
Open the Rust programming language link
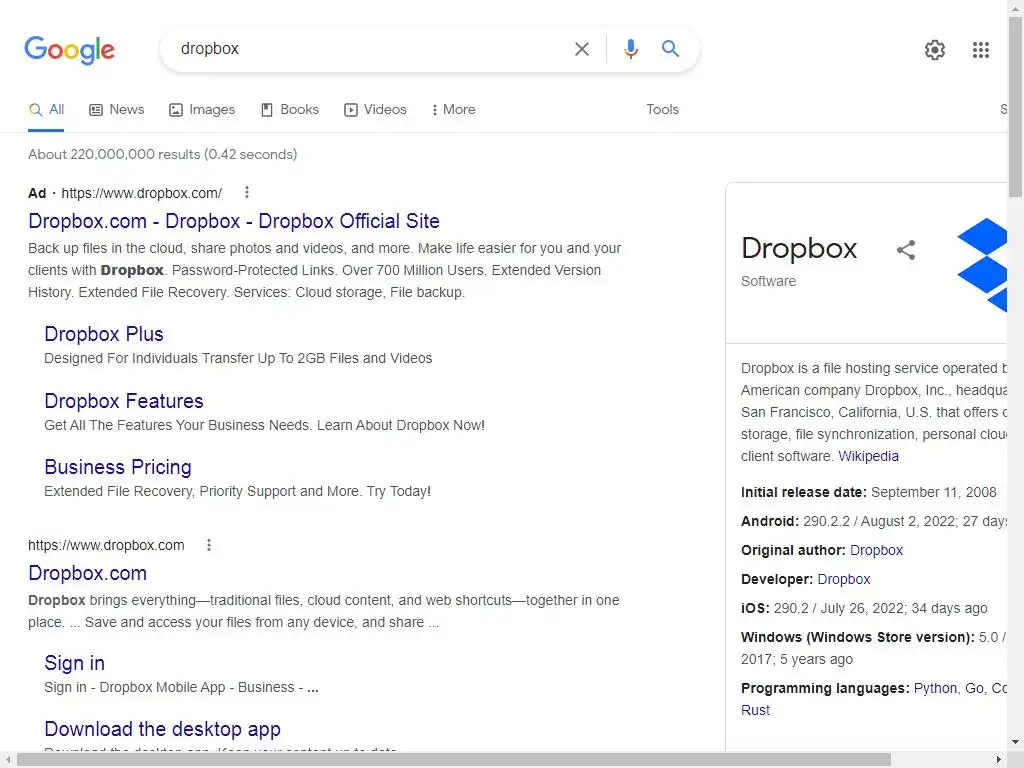[755, 710]
